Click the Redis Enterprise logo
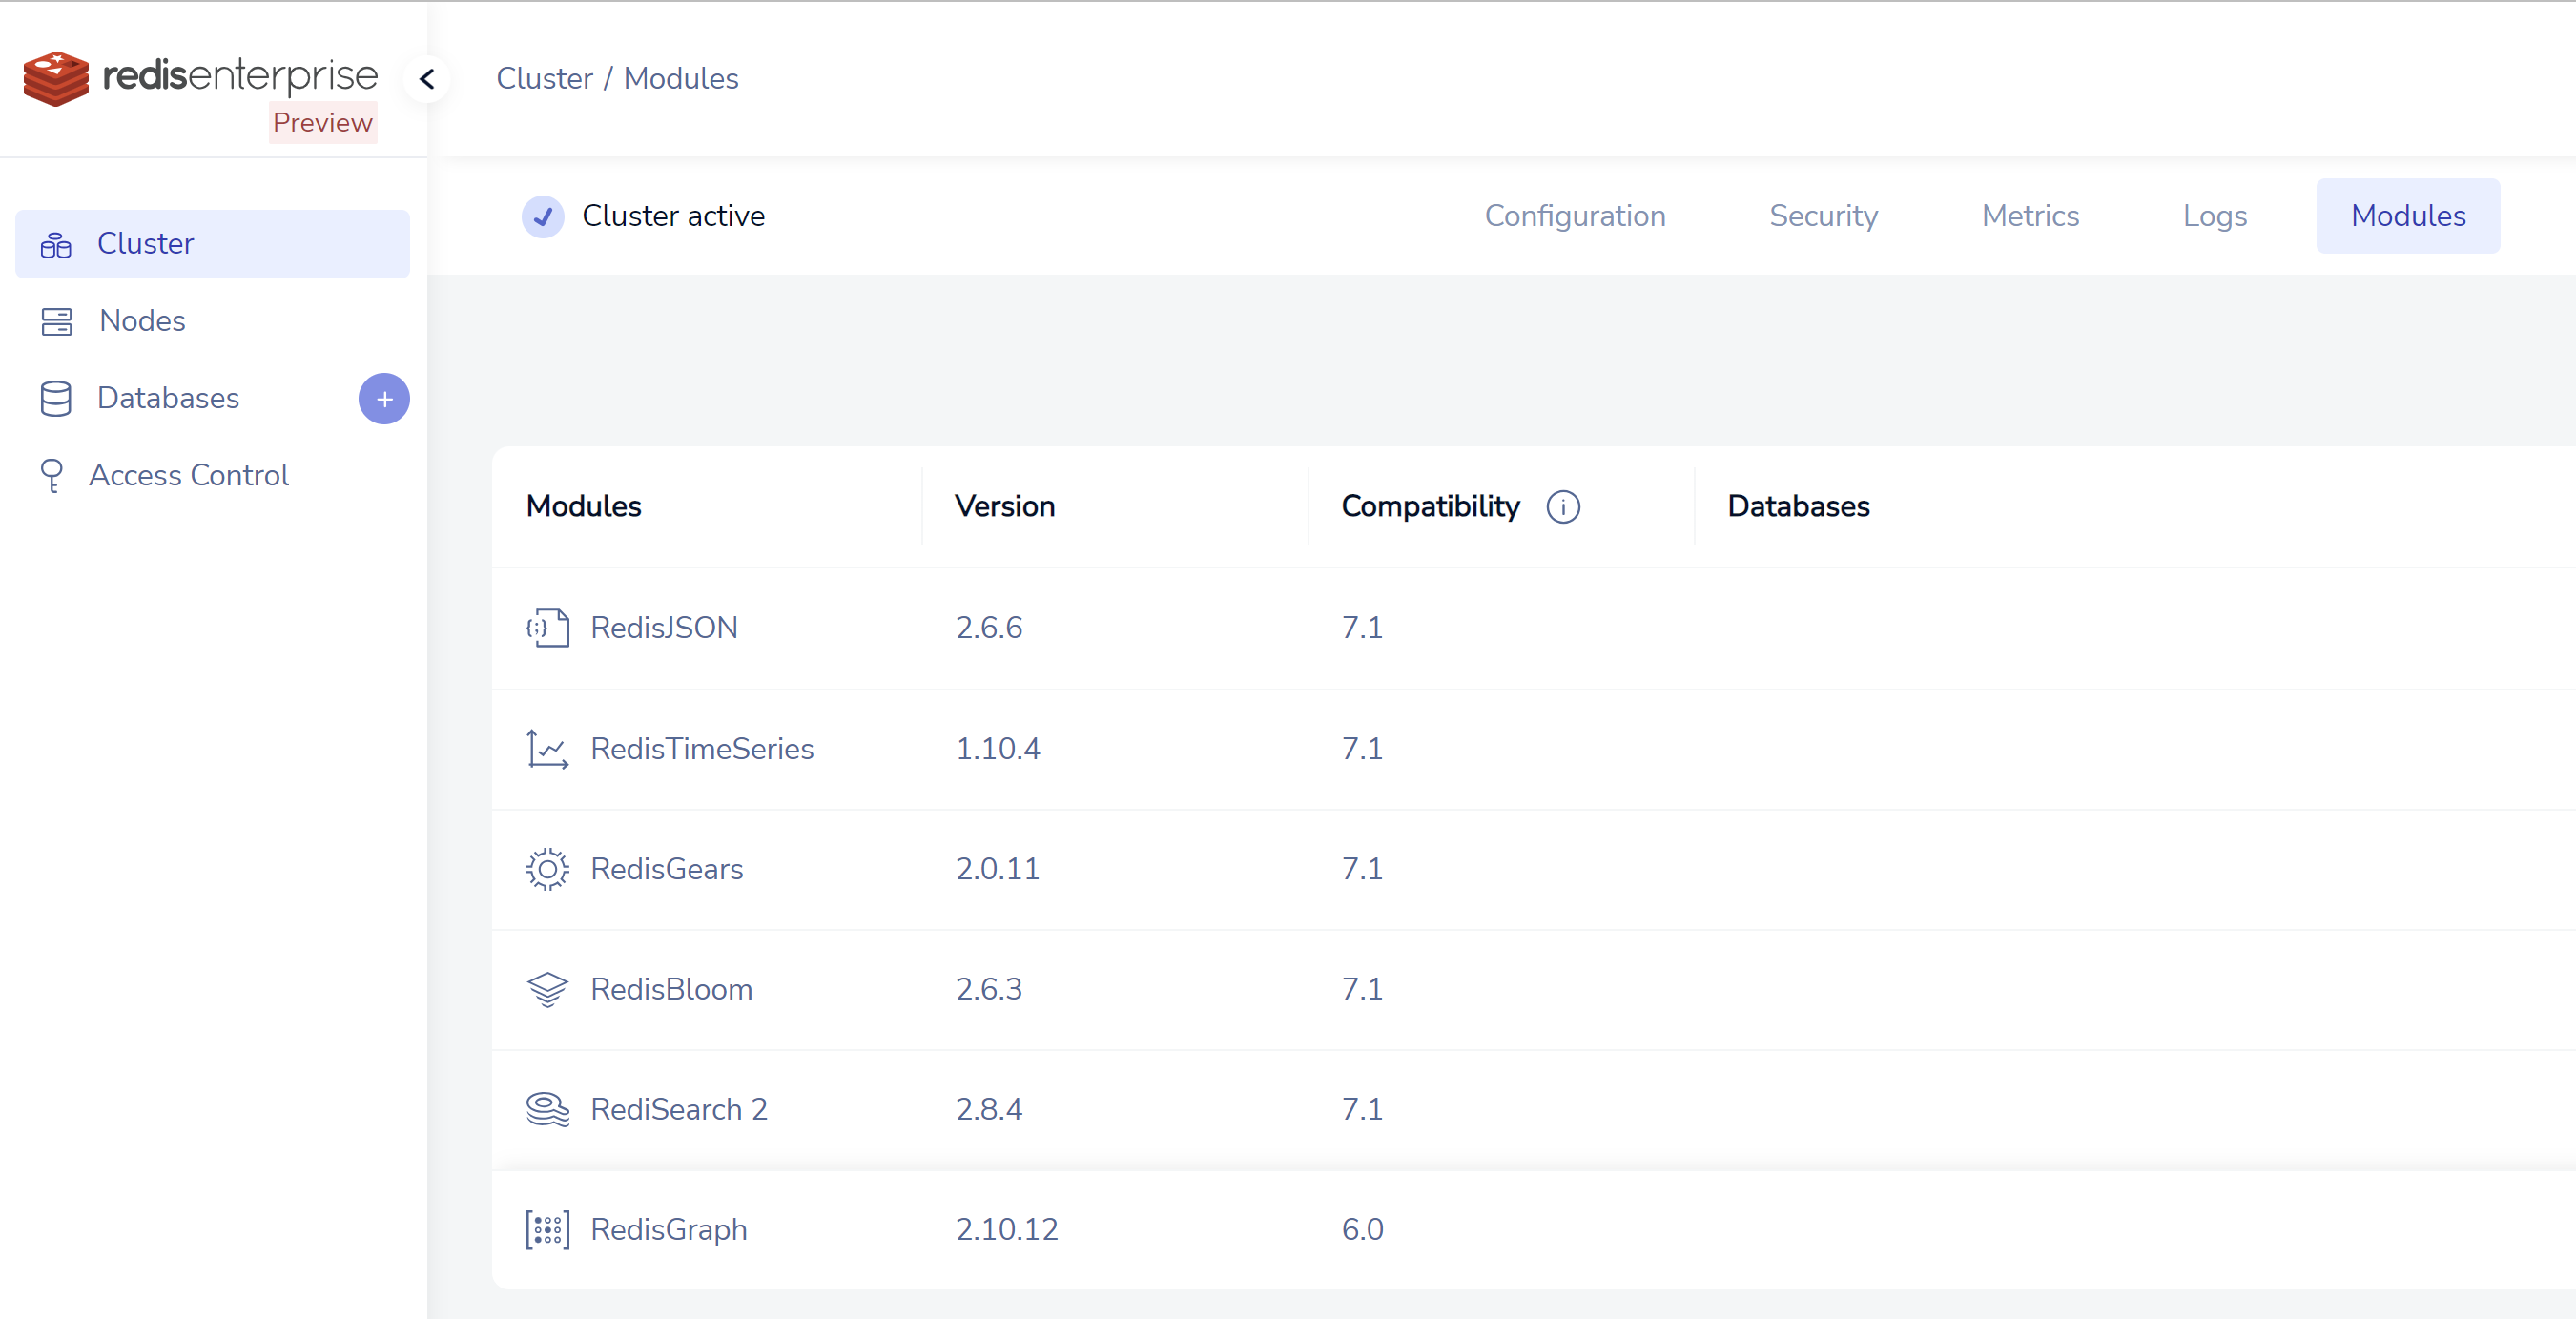2576x1319 pixels. click(x=200, y=77)
